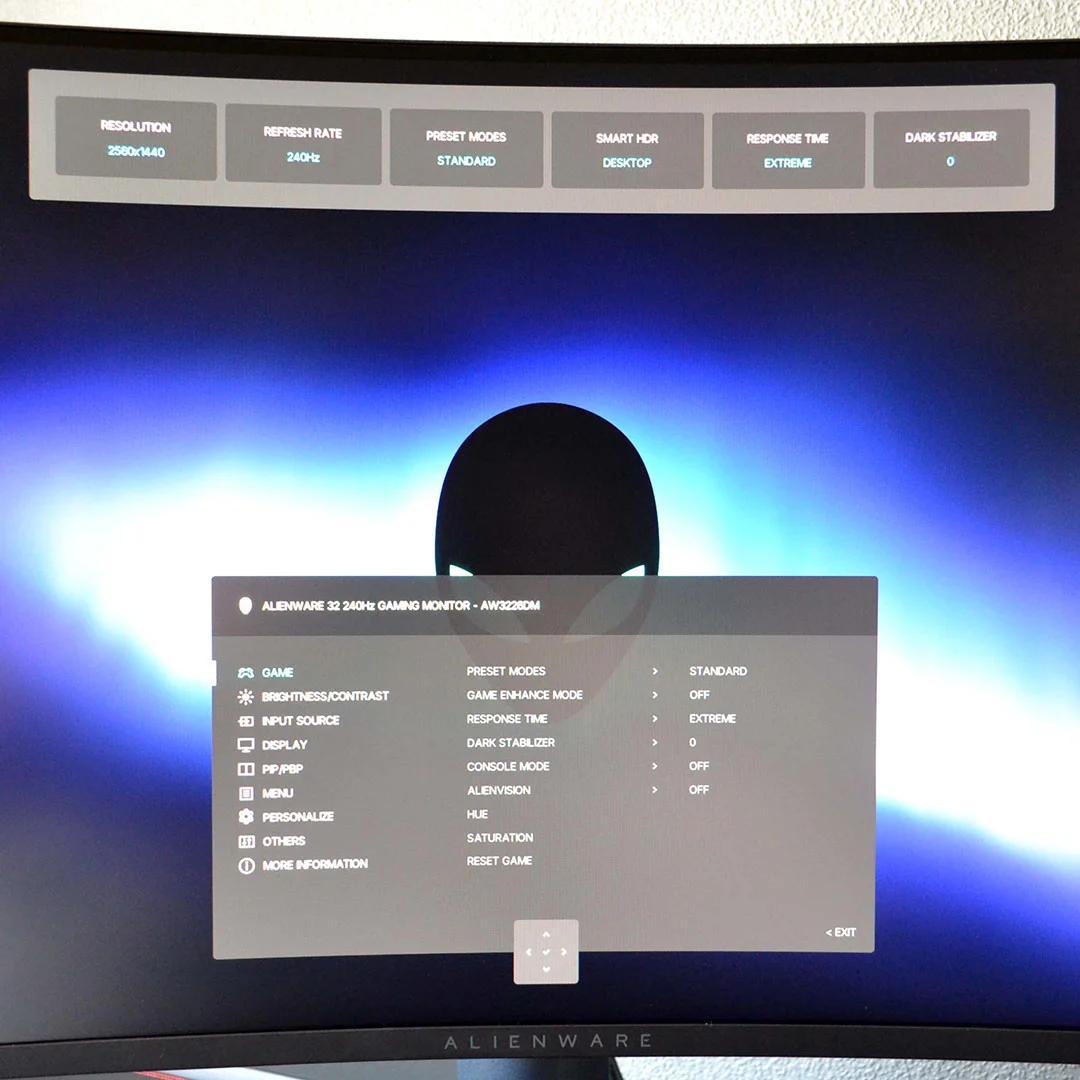Click the Console Mode OFF value
Screen dimensions: 1080x1080
699,766
